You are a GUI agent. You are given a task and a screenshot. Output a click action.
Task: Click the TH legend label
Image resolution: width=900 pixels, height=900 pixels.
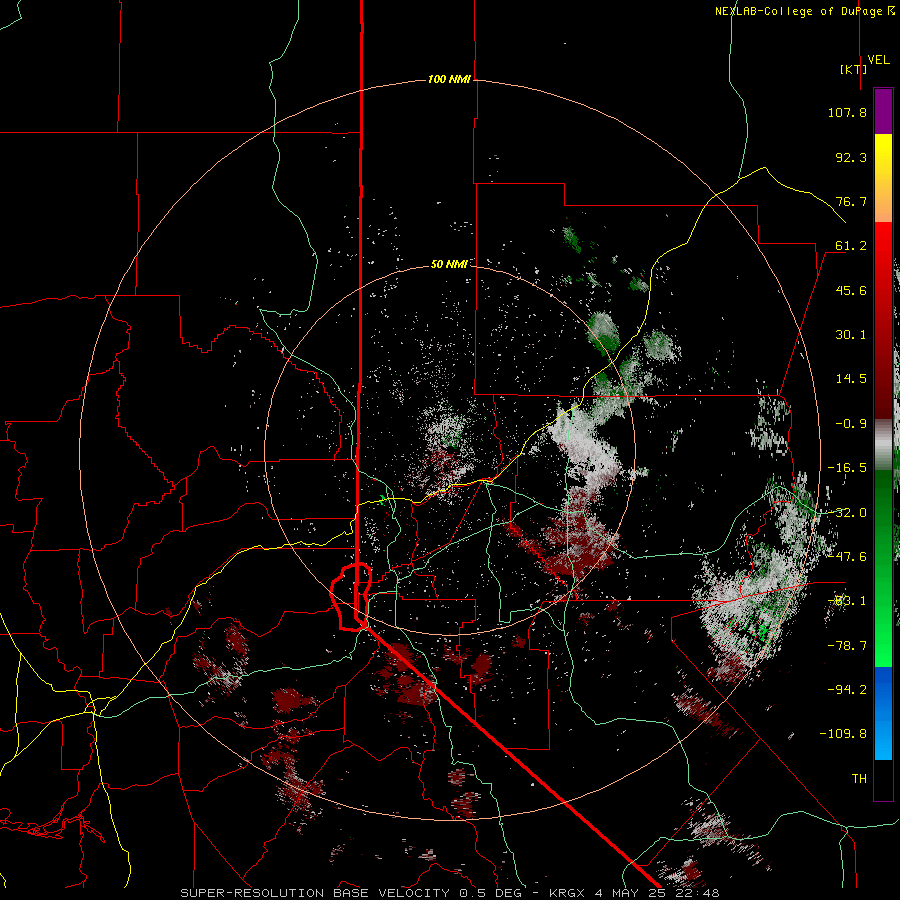[x=859, y=779]
